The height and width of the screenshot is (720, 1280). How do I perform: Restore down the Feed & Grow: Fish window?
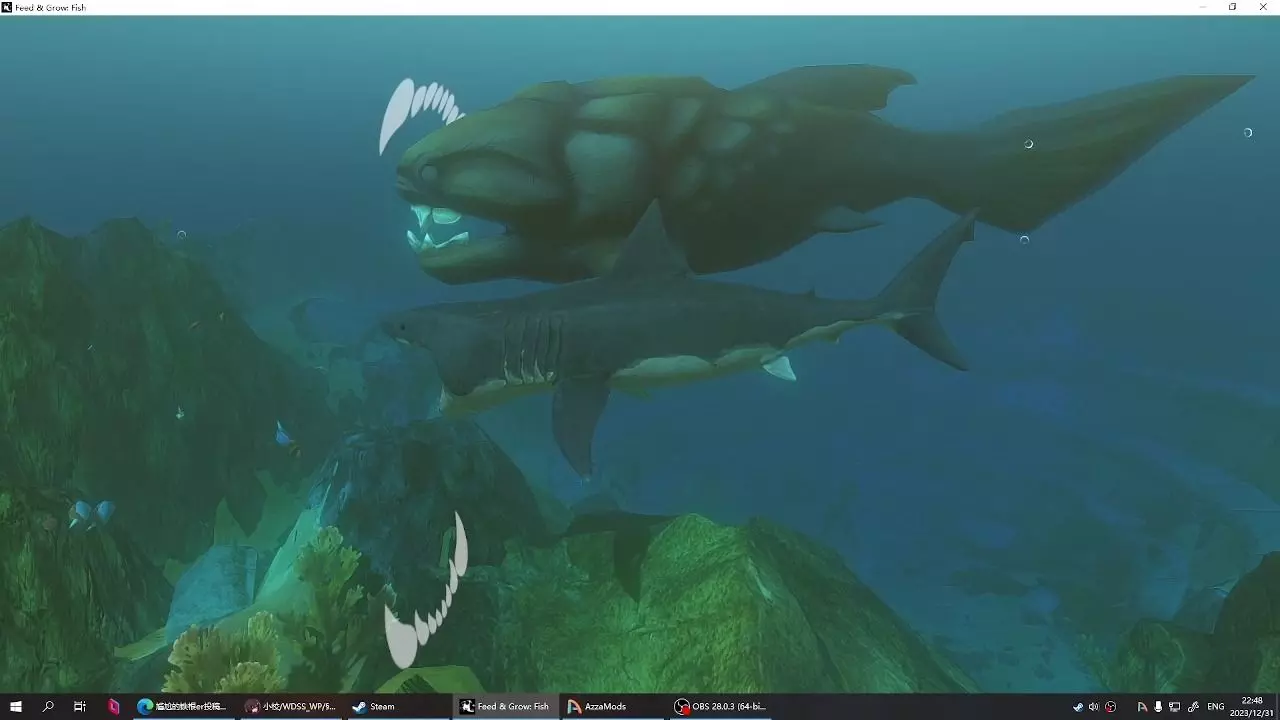click(1233, 7)
